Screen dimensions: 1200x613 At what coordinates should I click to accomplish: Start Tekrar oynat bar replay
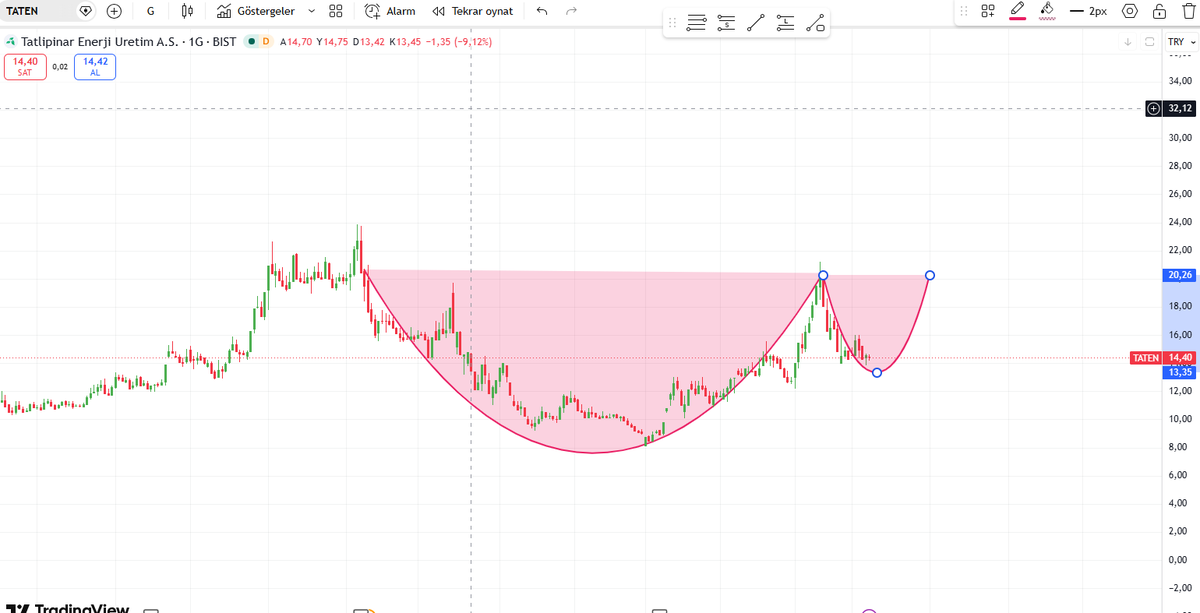pos(473,11)
